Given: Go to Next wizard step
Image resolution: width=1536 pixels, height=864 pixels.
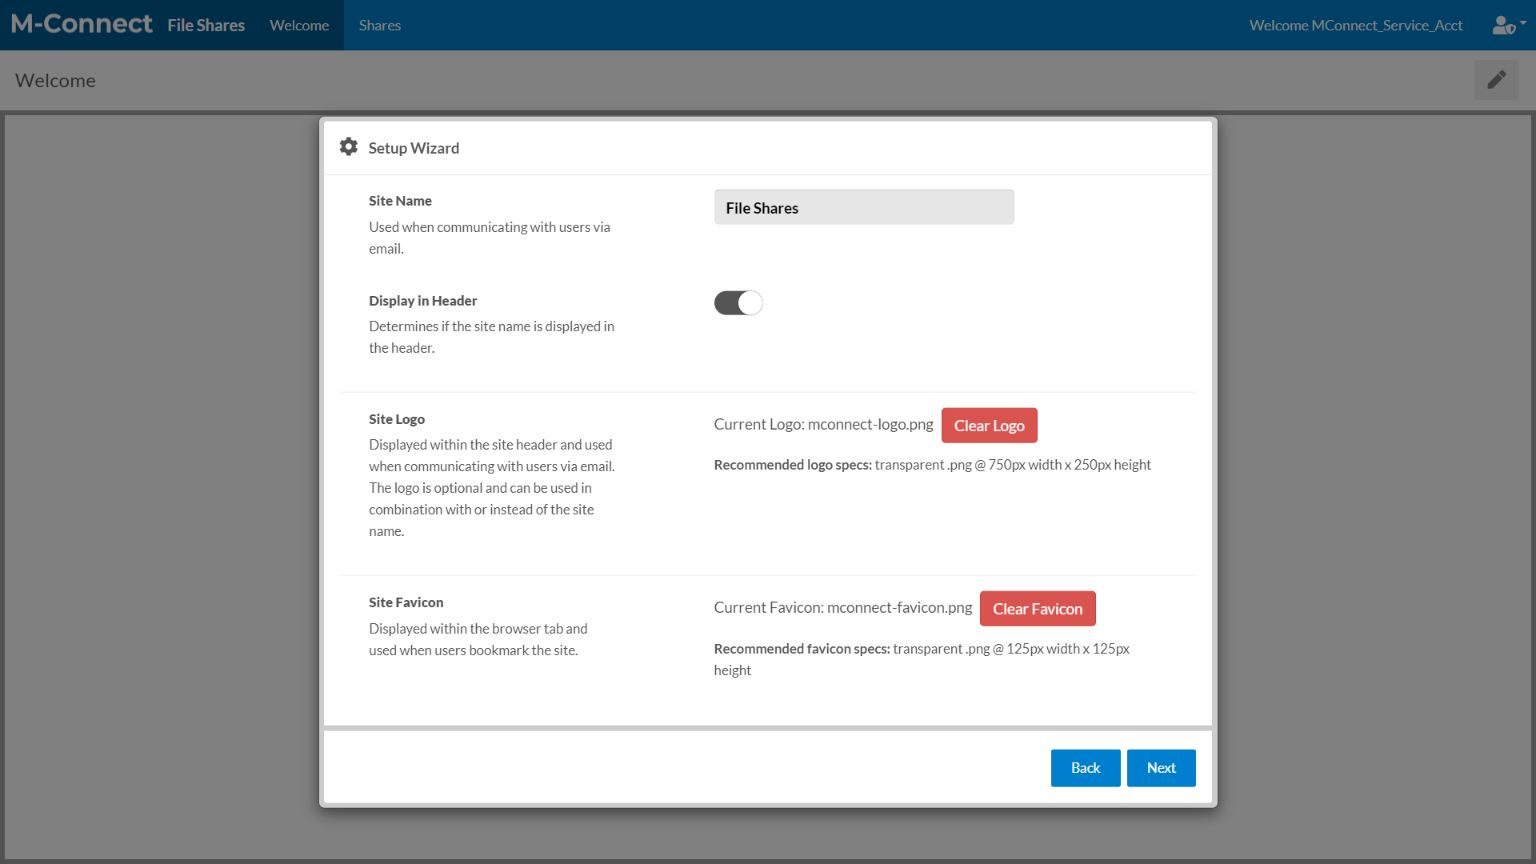Looking at the screenshot, I should tap(1161, 768).
